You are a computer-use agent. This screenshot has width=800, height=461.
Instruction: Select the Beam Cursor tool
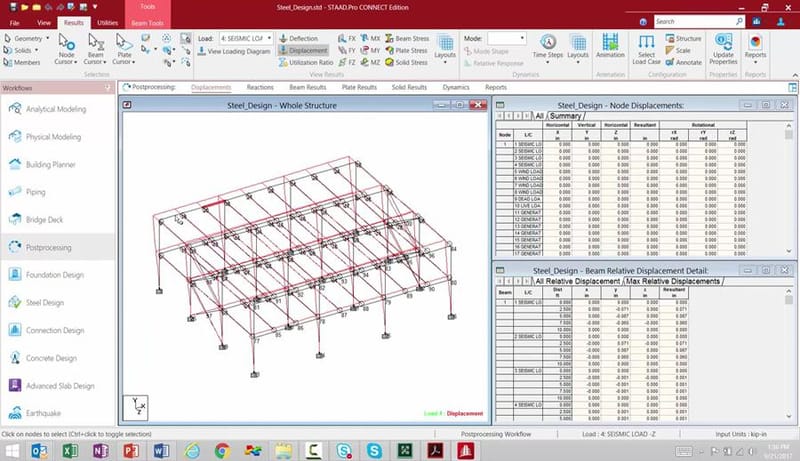coord(95,49)
